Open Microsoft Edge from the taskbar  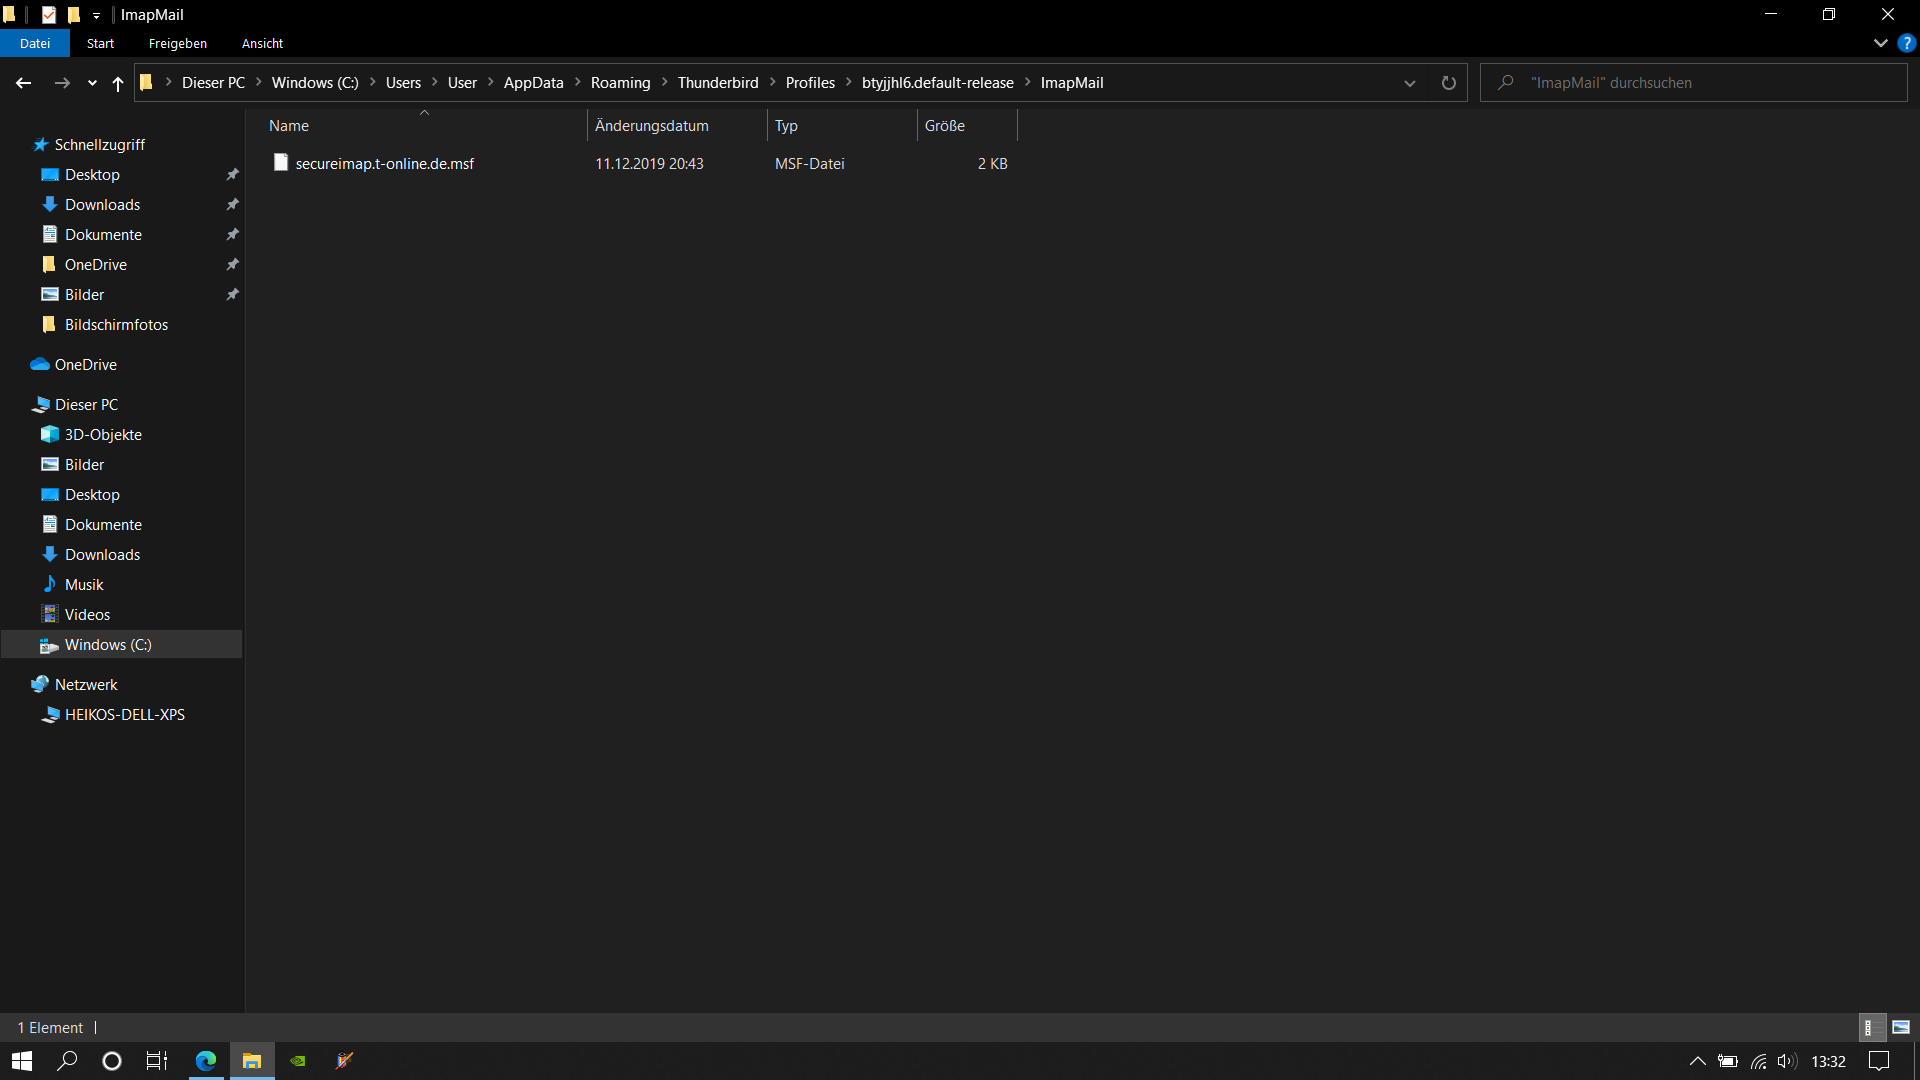206,1061
